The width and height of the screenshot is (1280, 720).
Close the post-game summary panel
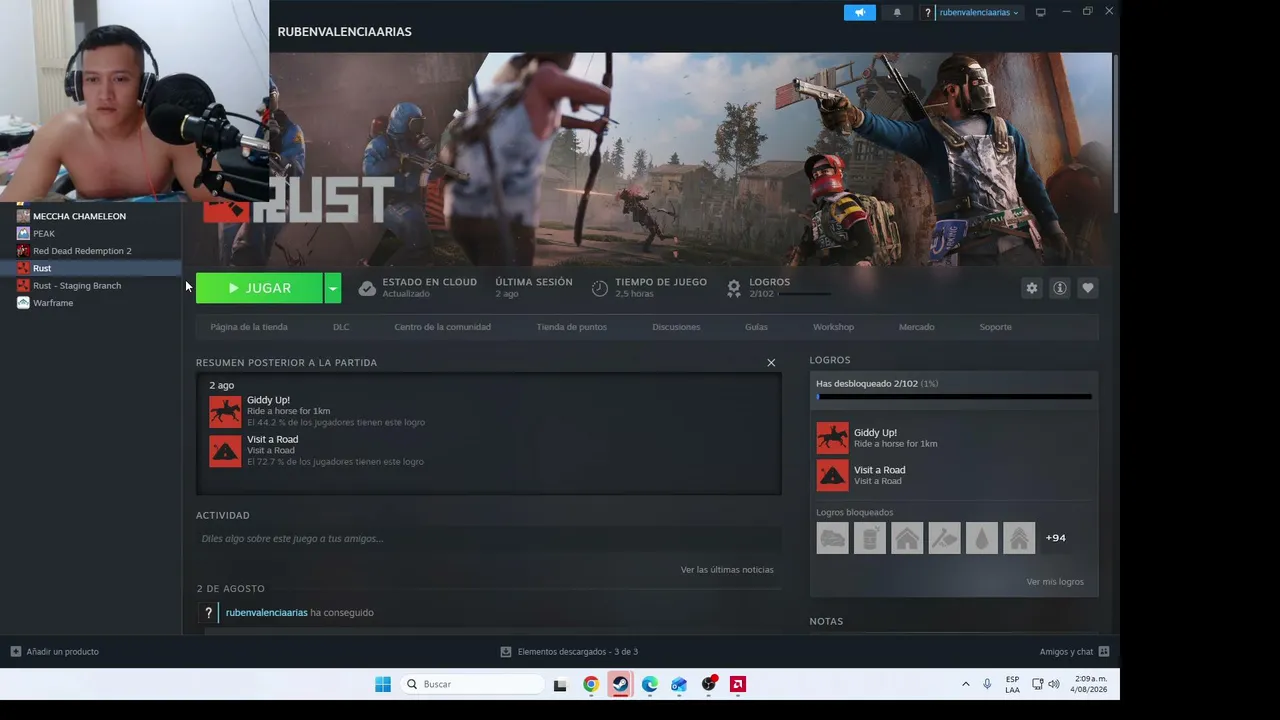pos(771,362)
